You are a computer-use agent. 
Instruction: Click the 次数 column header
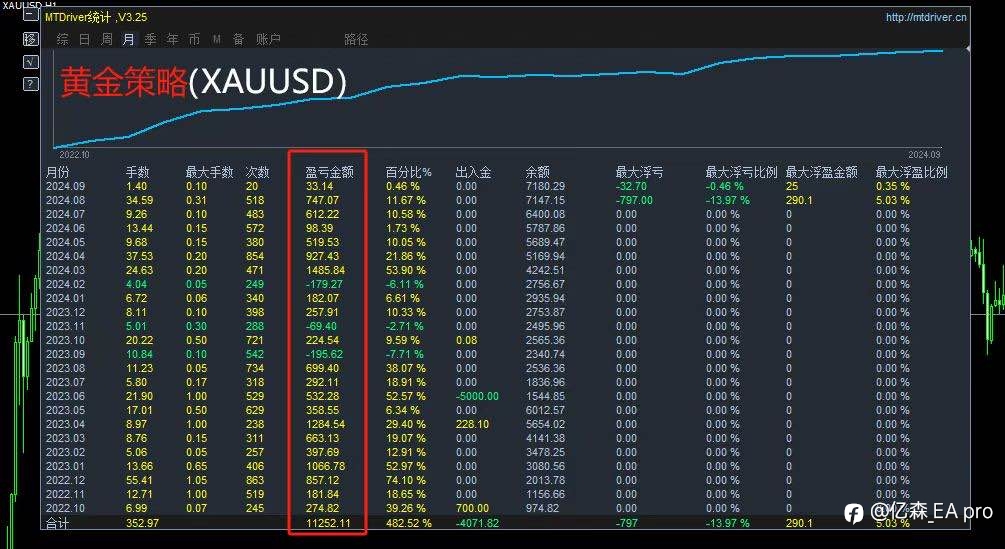tap(258, 172)
